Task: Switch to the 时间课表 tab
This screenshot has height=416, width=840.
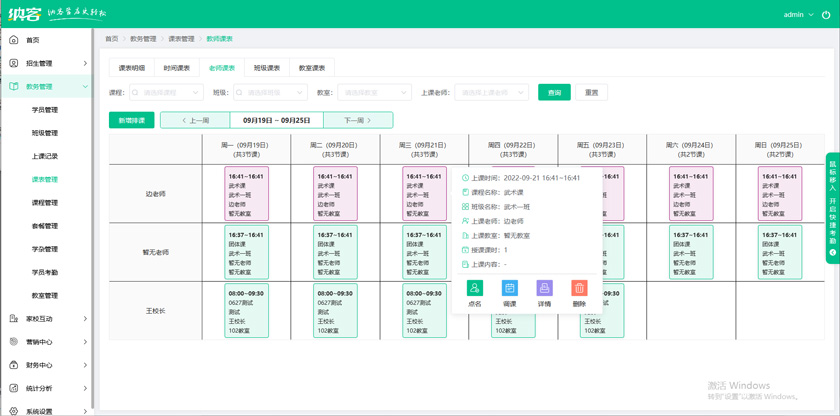Action: pyautogui.click(x=177, y=68)
